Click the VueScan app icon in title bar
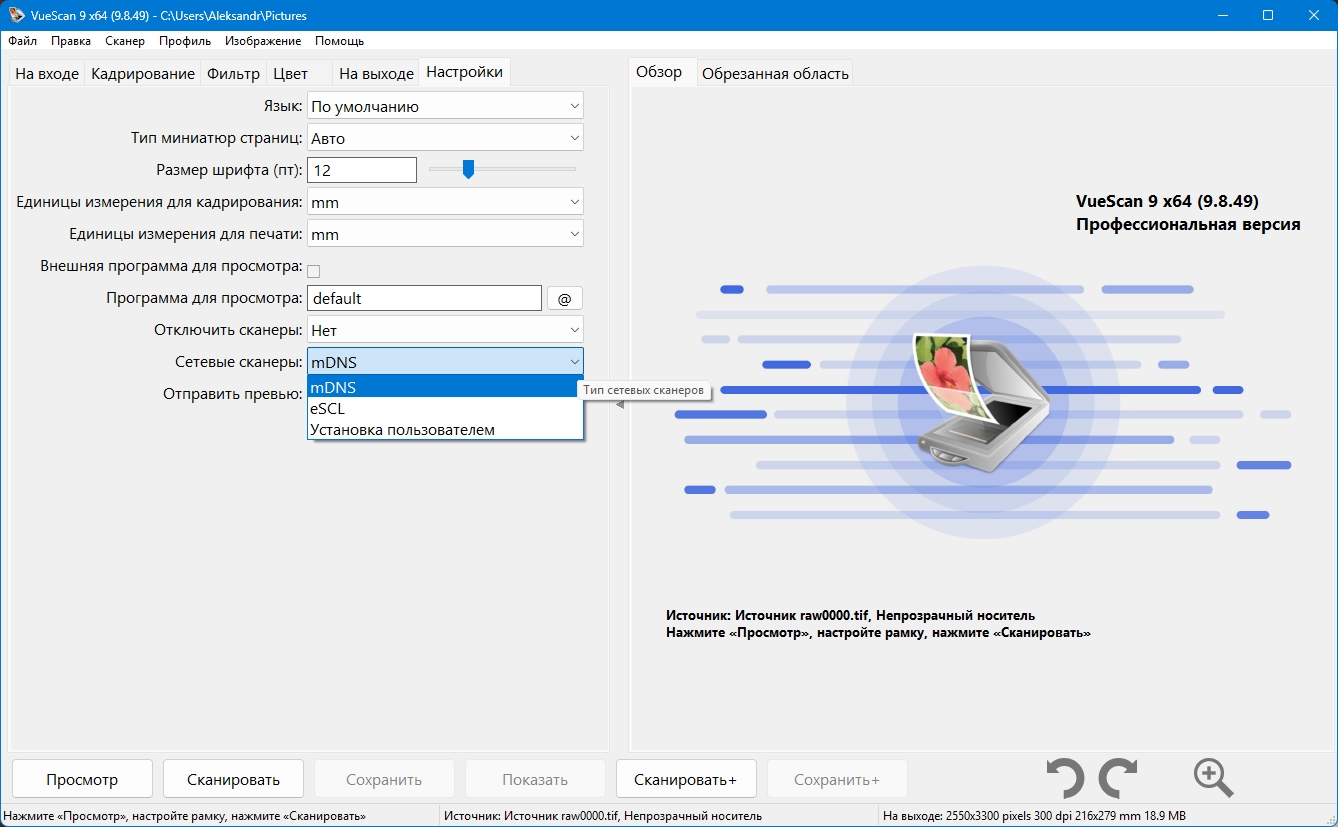 click(x=16, y=15)
